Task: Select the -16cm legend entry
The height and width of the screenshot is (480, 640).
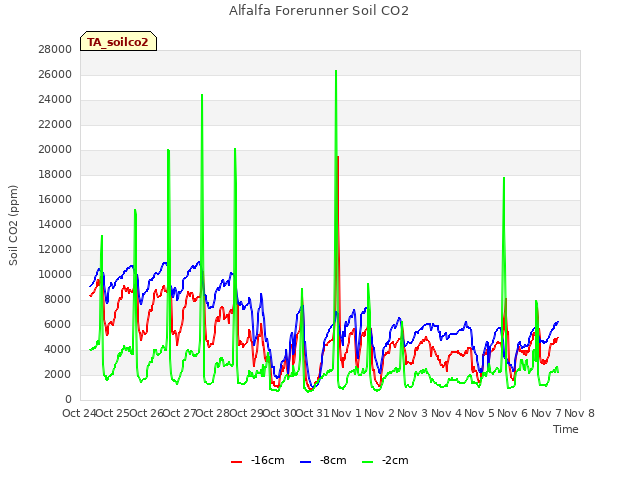Action: coord(258,460)
